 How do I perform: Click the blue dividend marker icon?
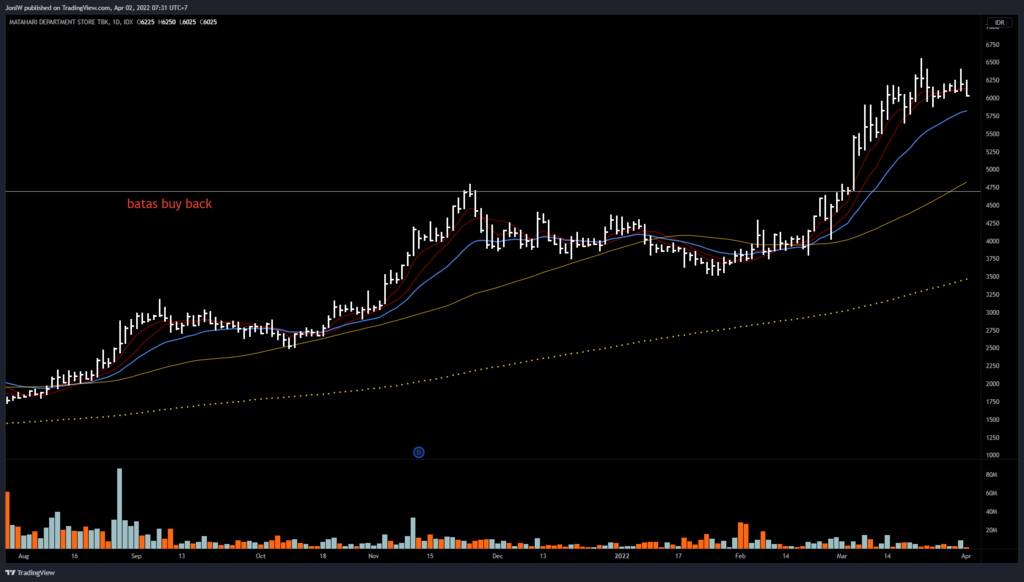419,452
